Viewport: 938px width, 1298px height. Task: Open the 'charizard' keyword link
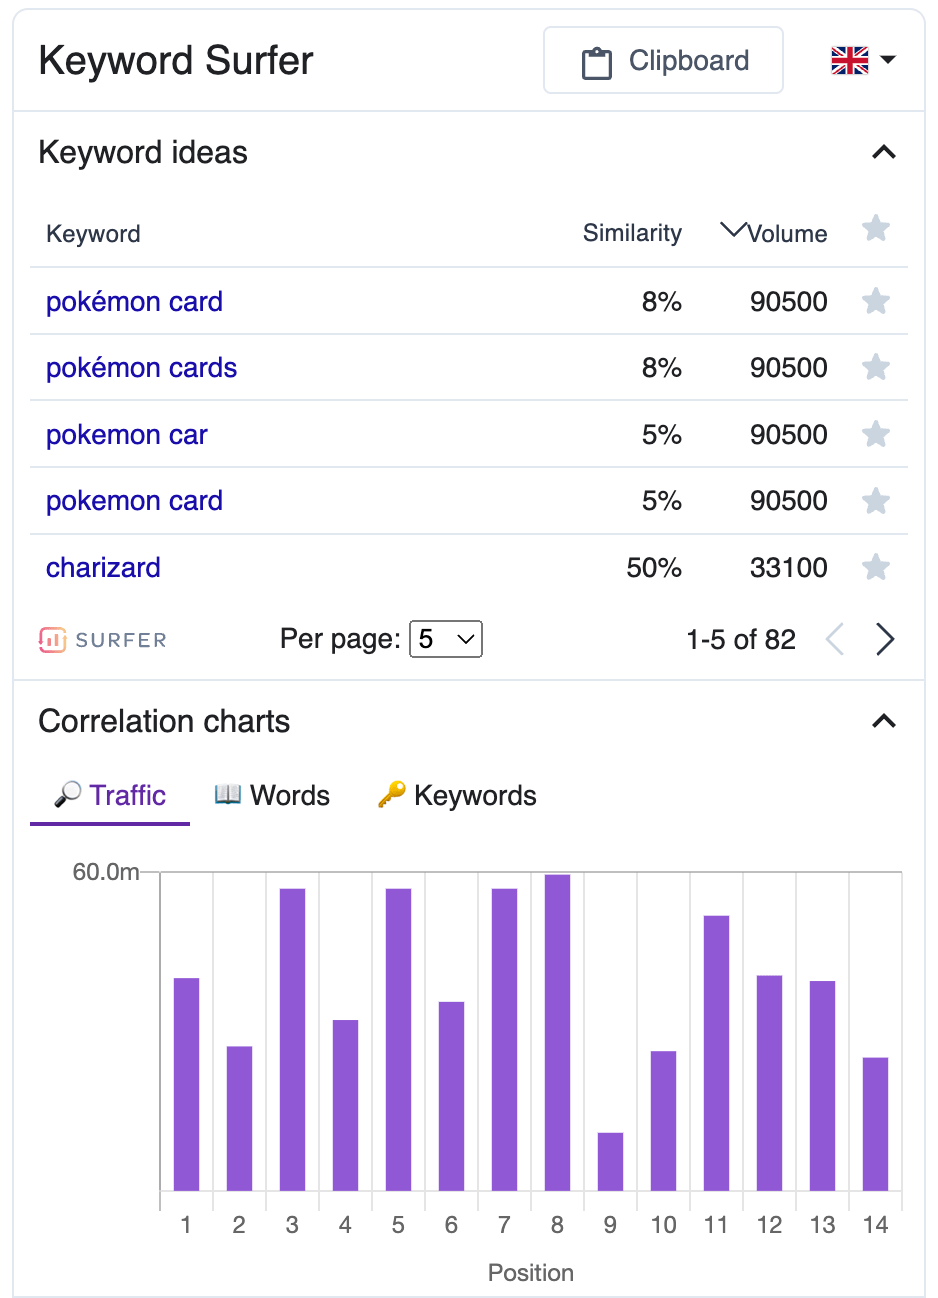(x=103, y=568)
